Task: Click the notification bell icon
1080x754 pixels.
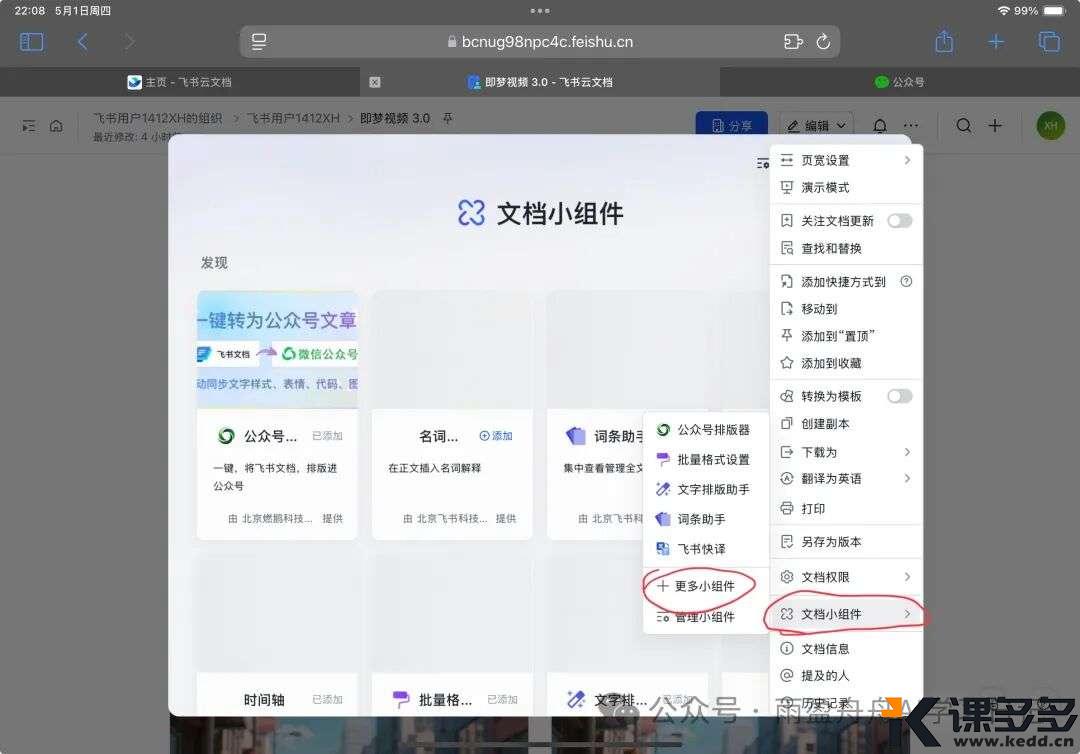Action: (880, 126)
